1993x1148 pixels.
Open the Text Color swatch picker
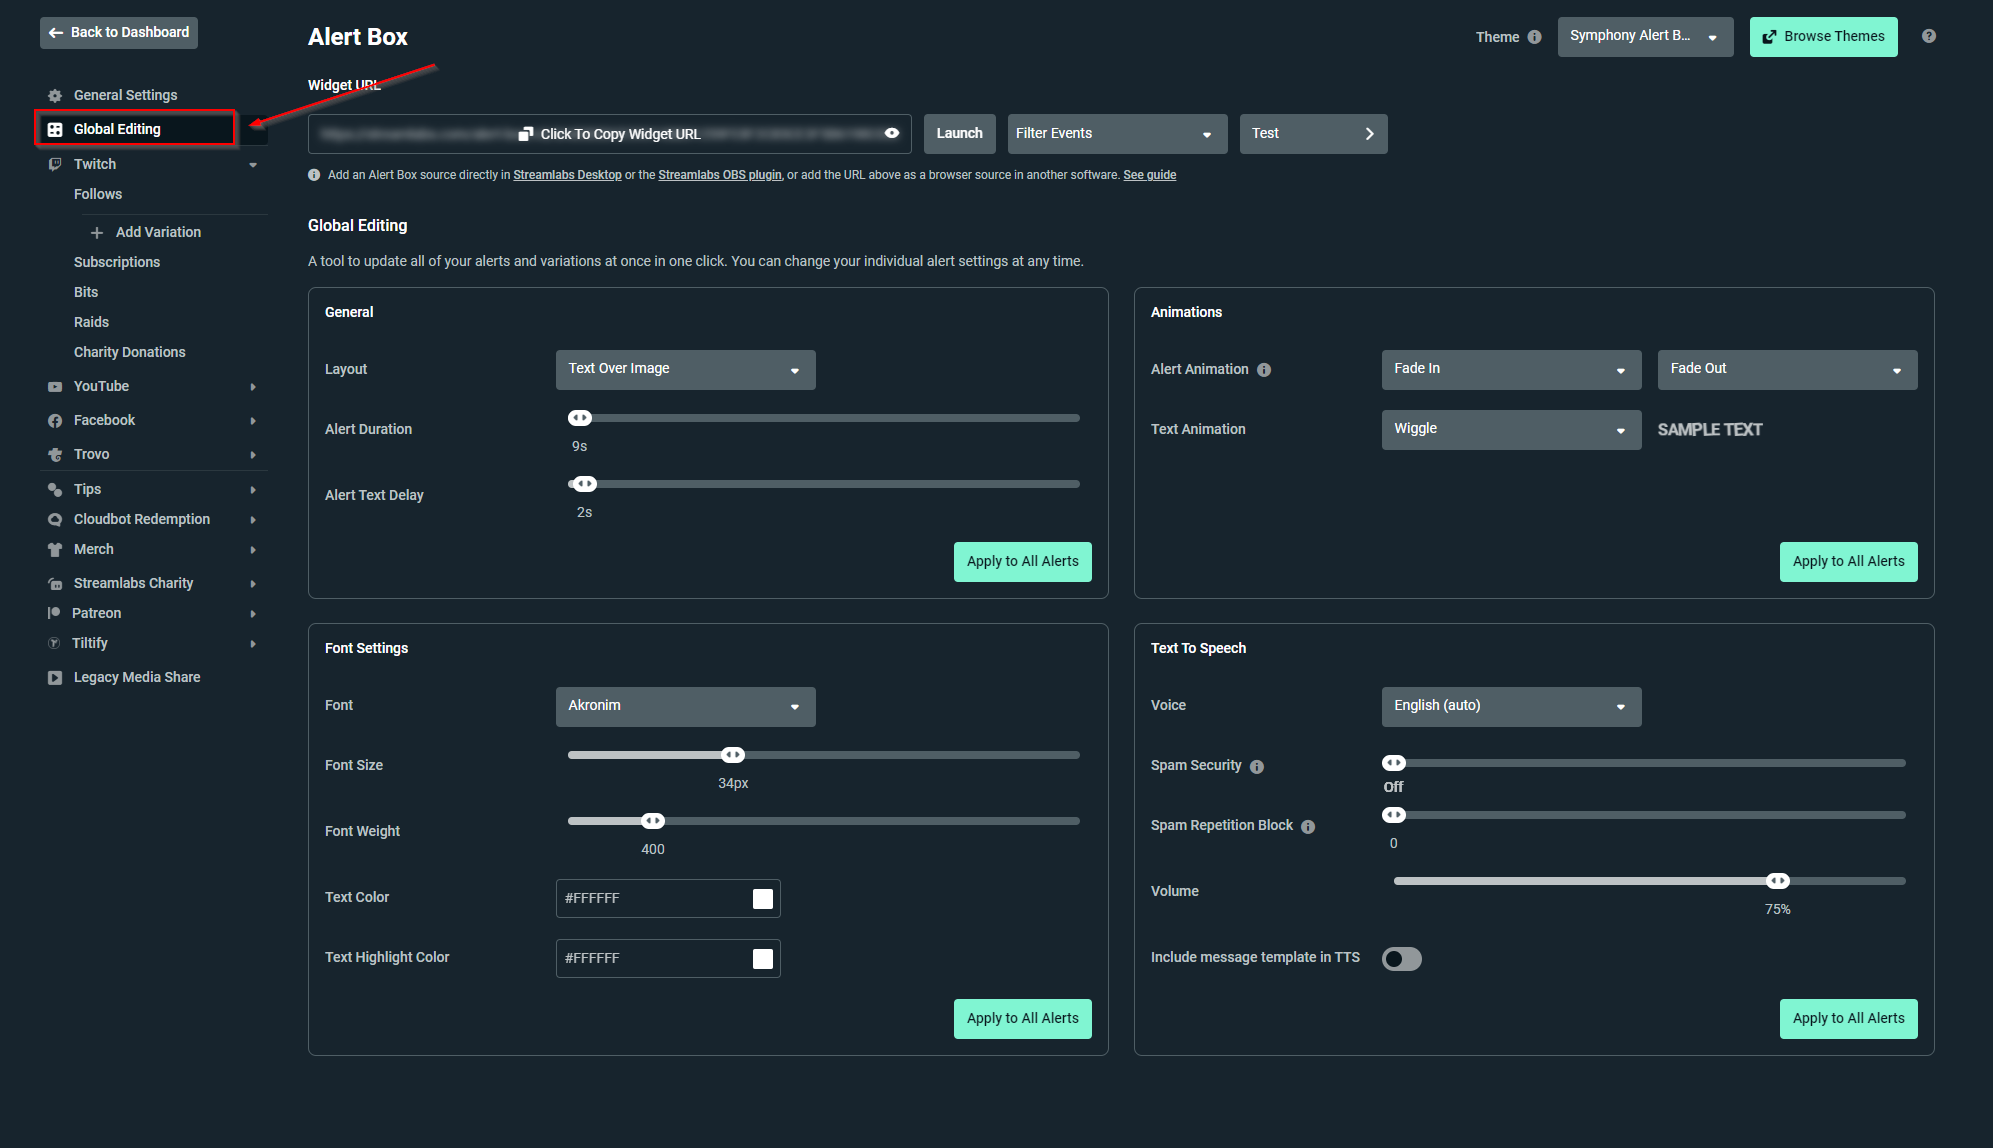pos(763,898)
